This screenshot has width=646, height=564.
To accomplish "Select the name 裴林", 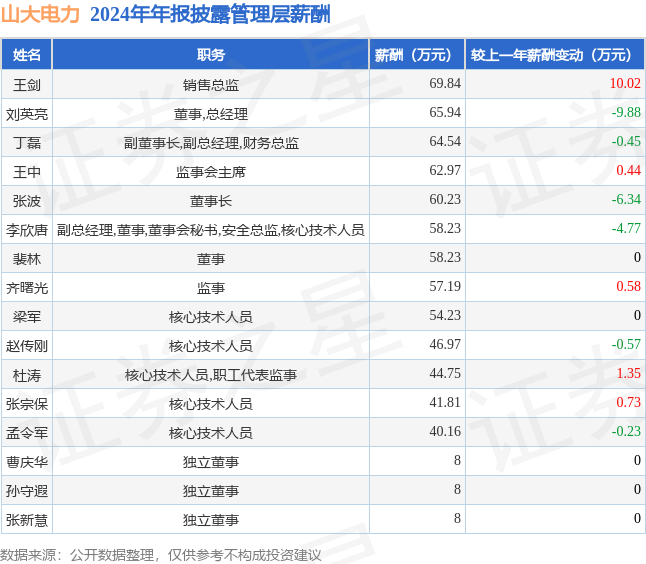I will coord(27,259).
